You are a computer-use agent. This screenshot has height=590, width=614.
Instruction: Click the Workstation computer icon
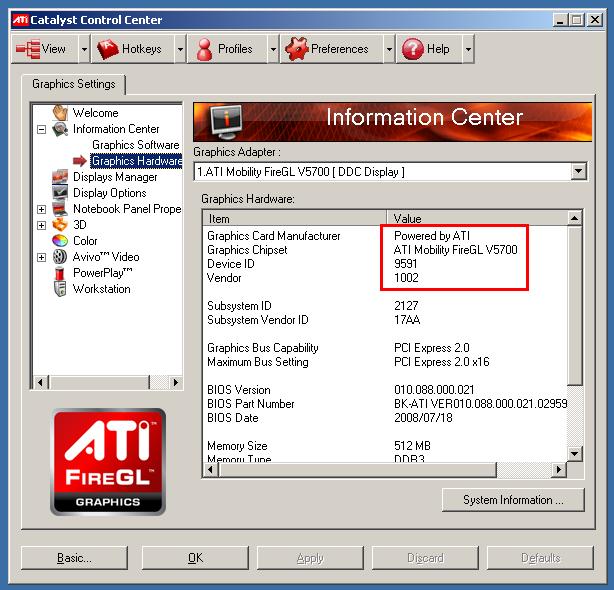tap(60, 289)
